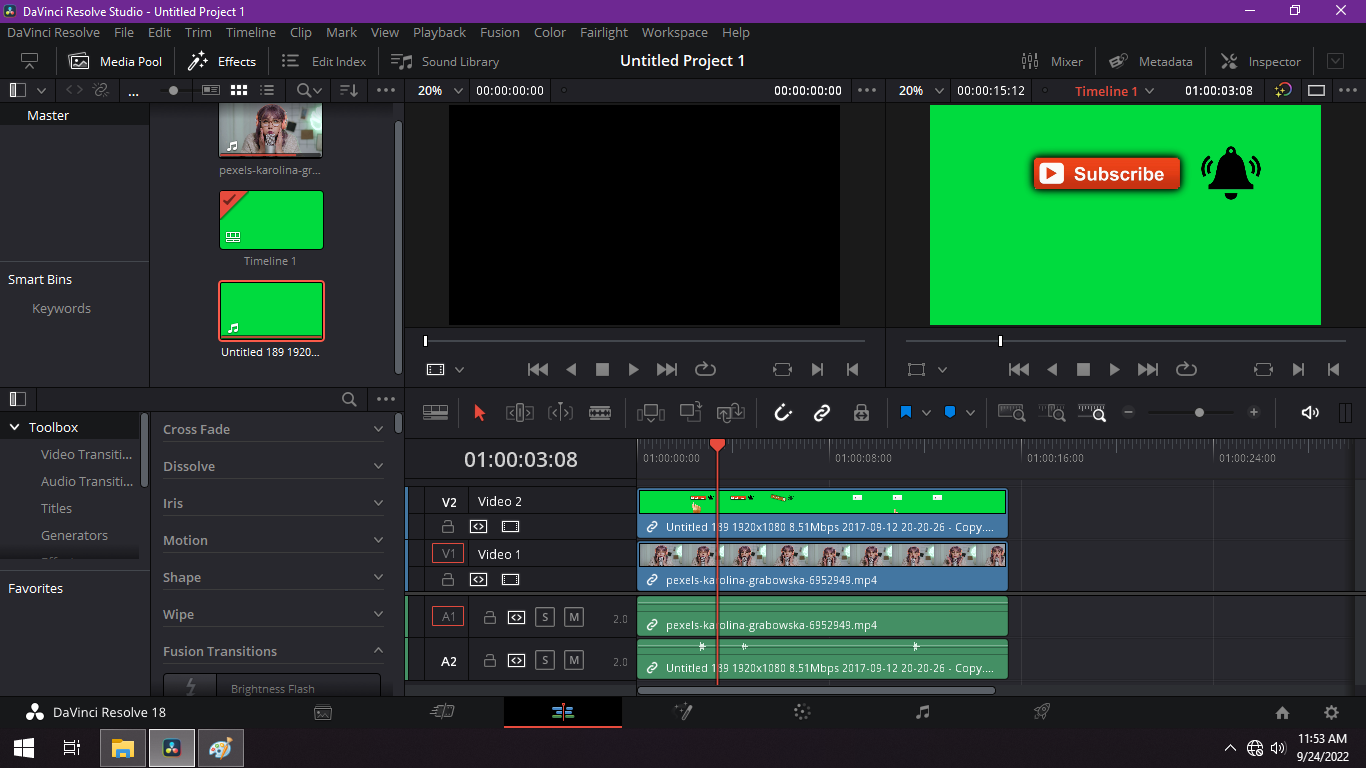Toggle the Effects panel button
Image resolution: width=1366 pixels, height=768 pixels.
[222, 61]
